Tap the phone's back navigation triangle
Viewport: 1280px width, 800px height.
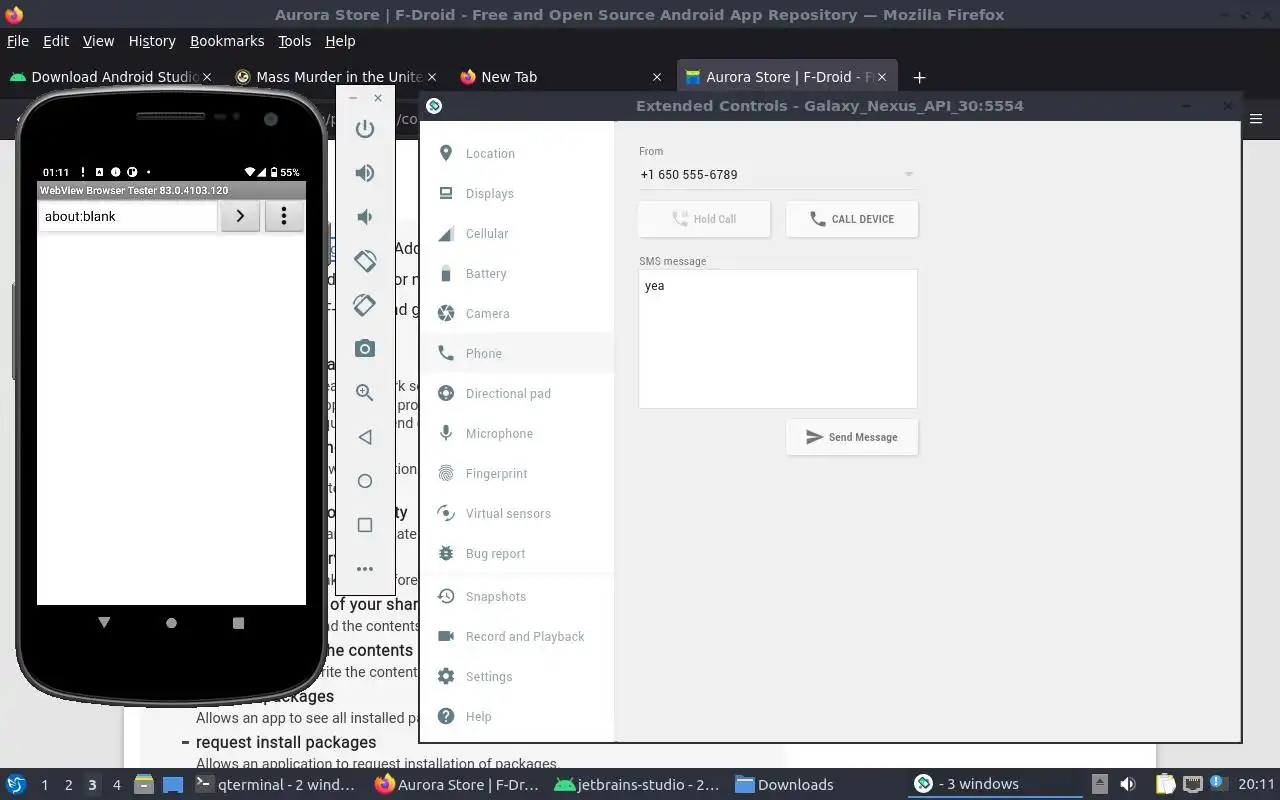coord(104,623)
